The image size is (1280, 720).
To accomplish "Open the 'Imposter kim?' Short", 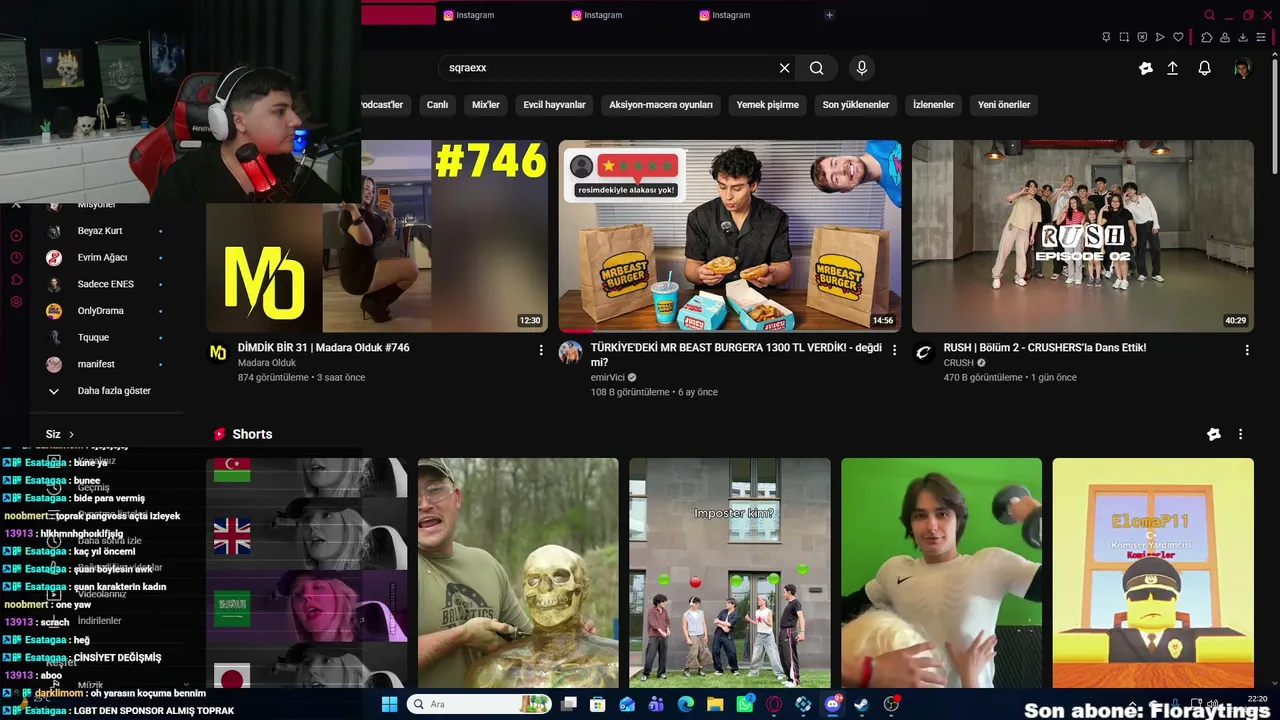I will 730,573.
